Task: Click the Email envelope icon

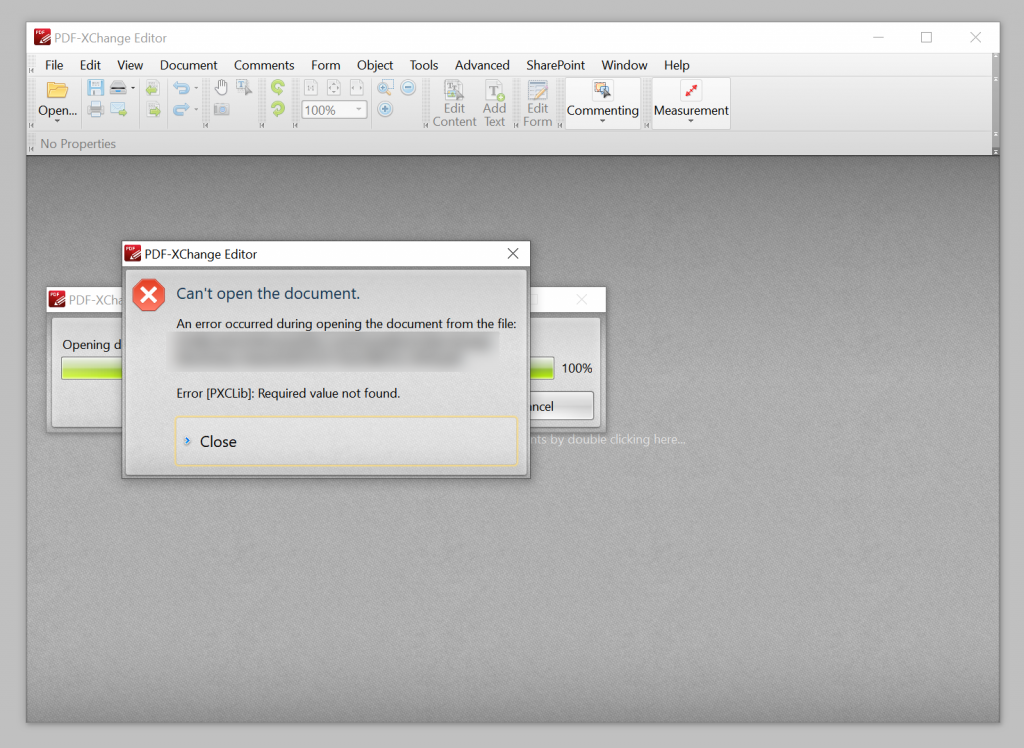Action: click(118, 109)
